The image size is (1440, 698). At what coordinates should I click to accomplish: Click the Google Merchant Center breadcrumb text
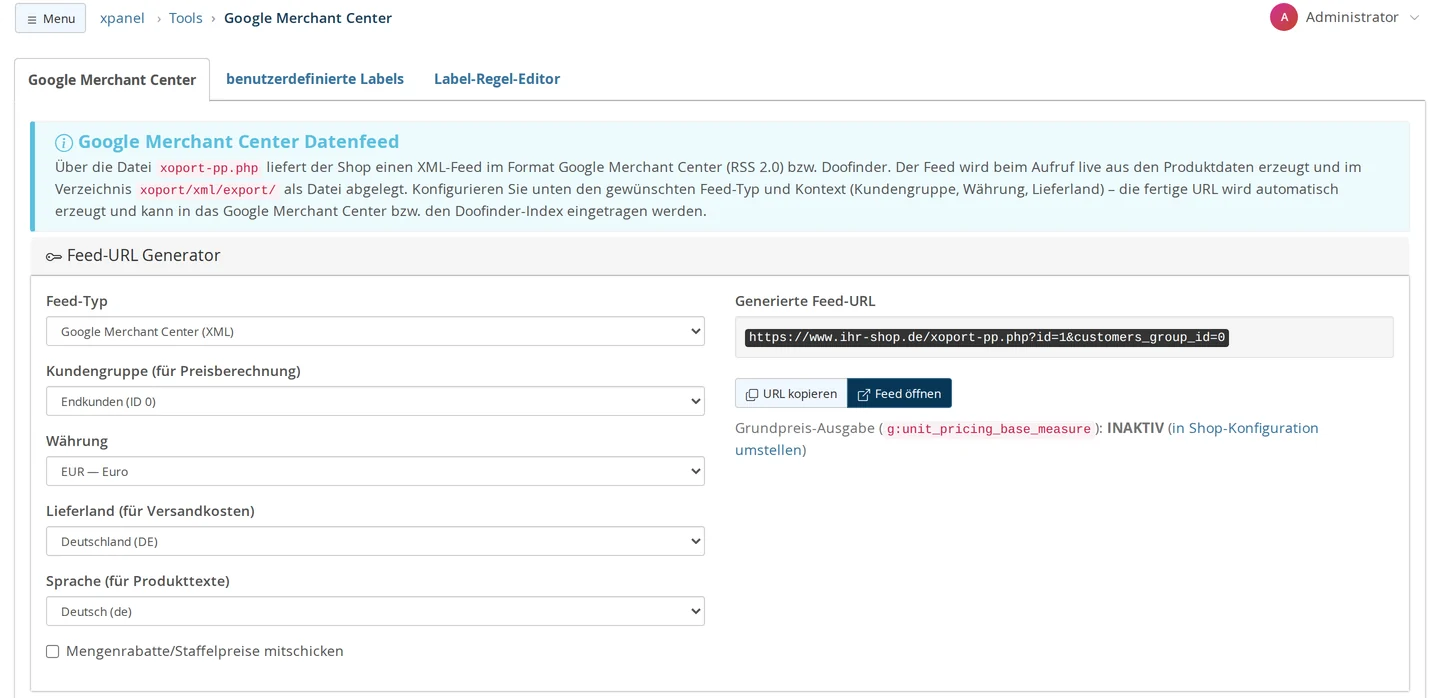pyautogui.click(x=308, y=18)
